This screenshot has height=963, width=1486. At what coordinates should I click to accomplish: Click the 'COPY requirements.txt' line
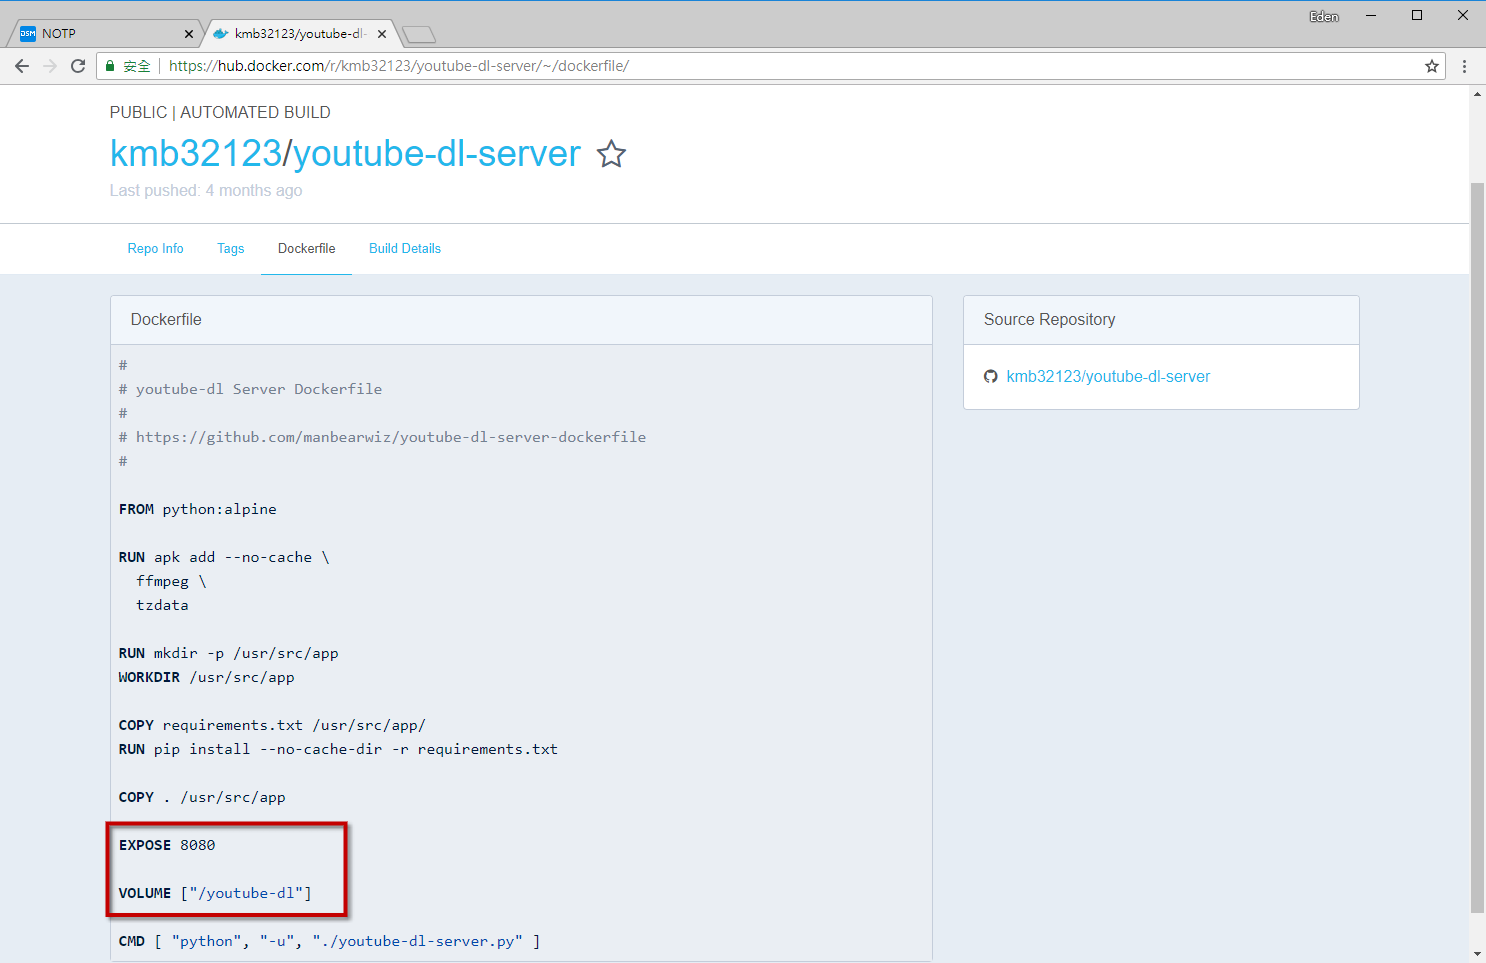272,725
